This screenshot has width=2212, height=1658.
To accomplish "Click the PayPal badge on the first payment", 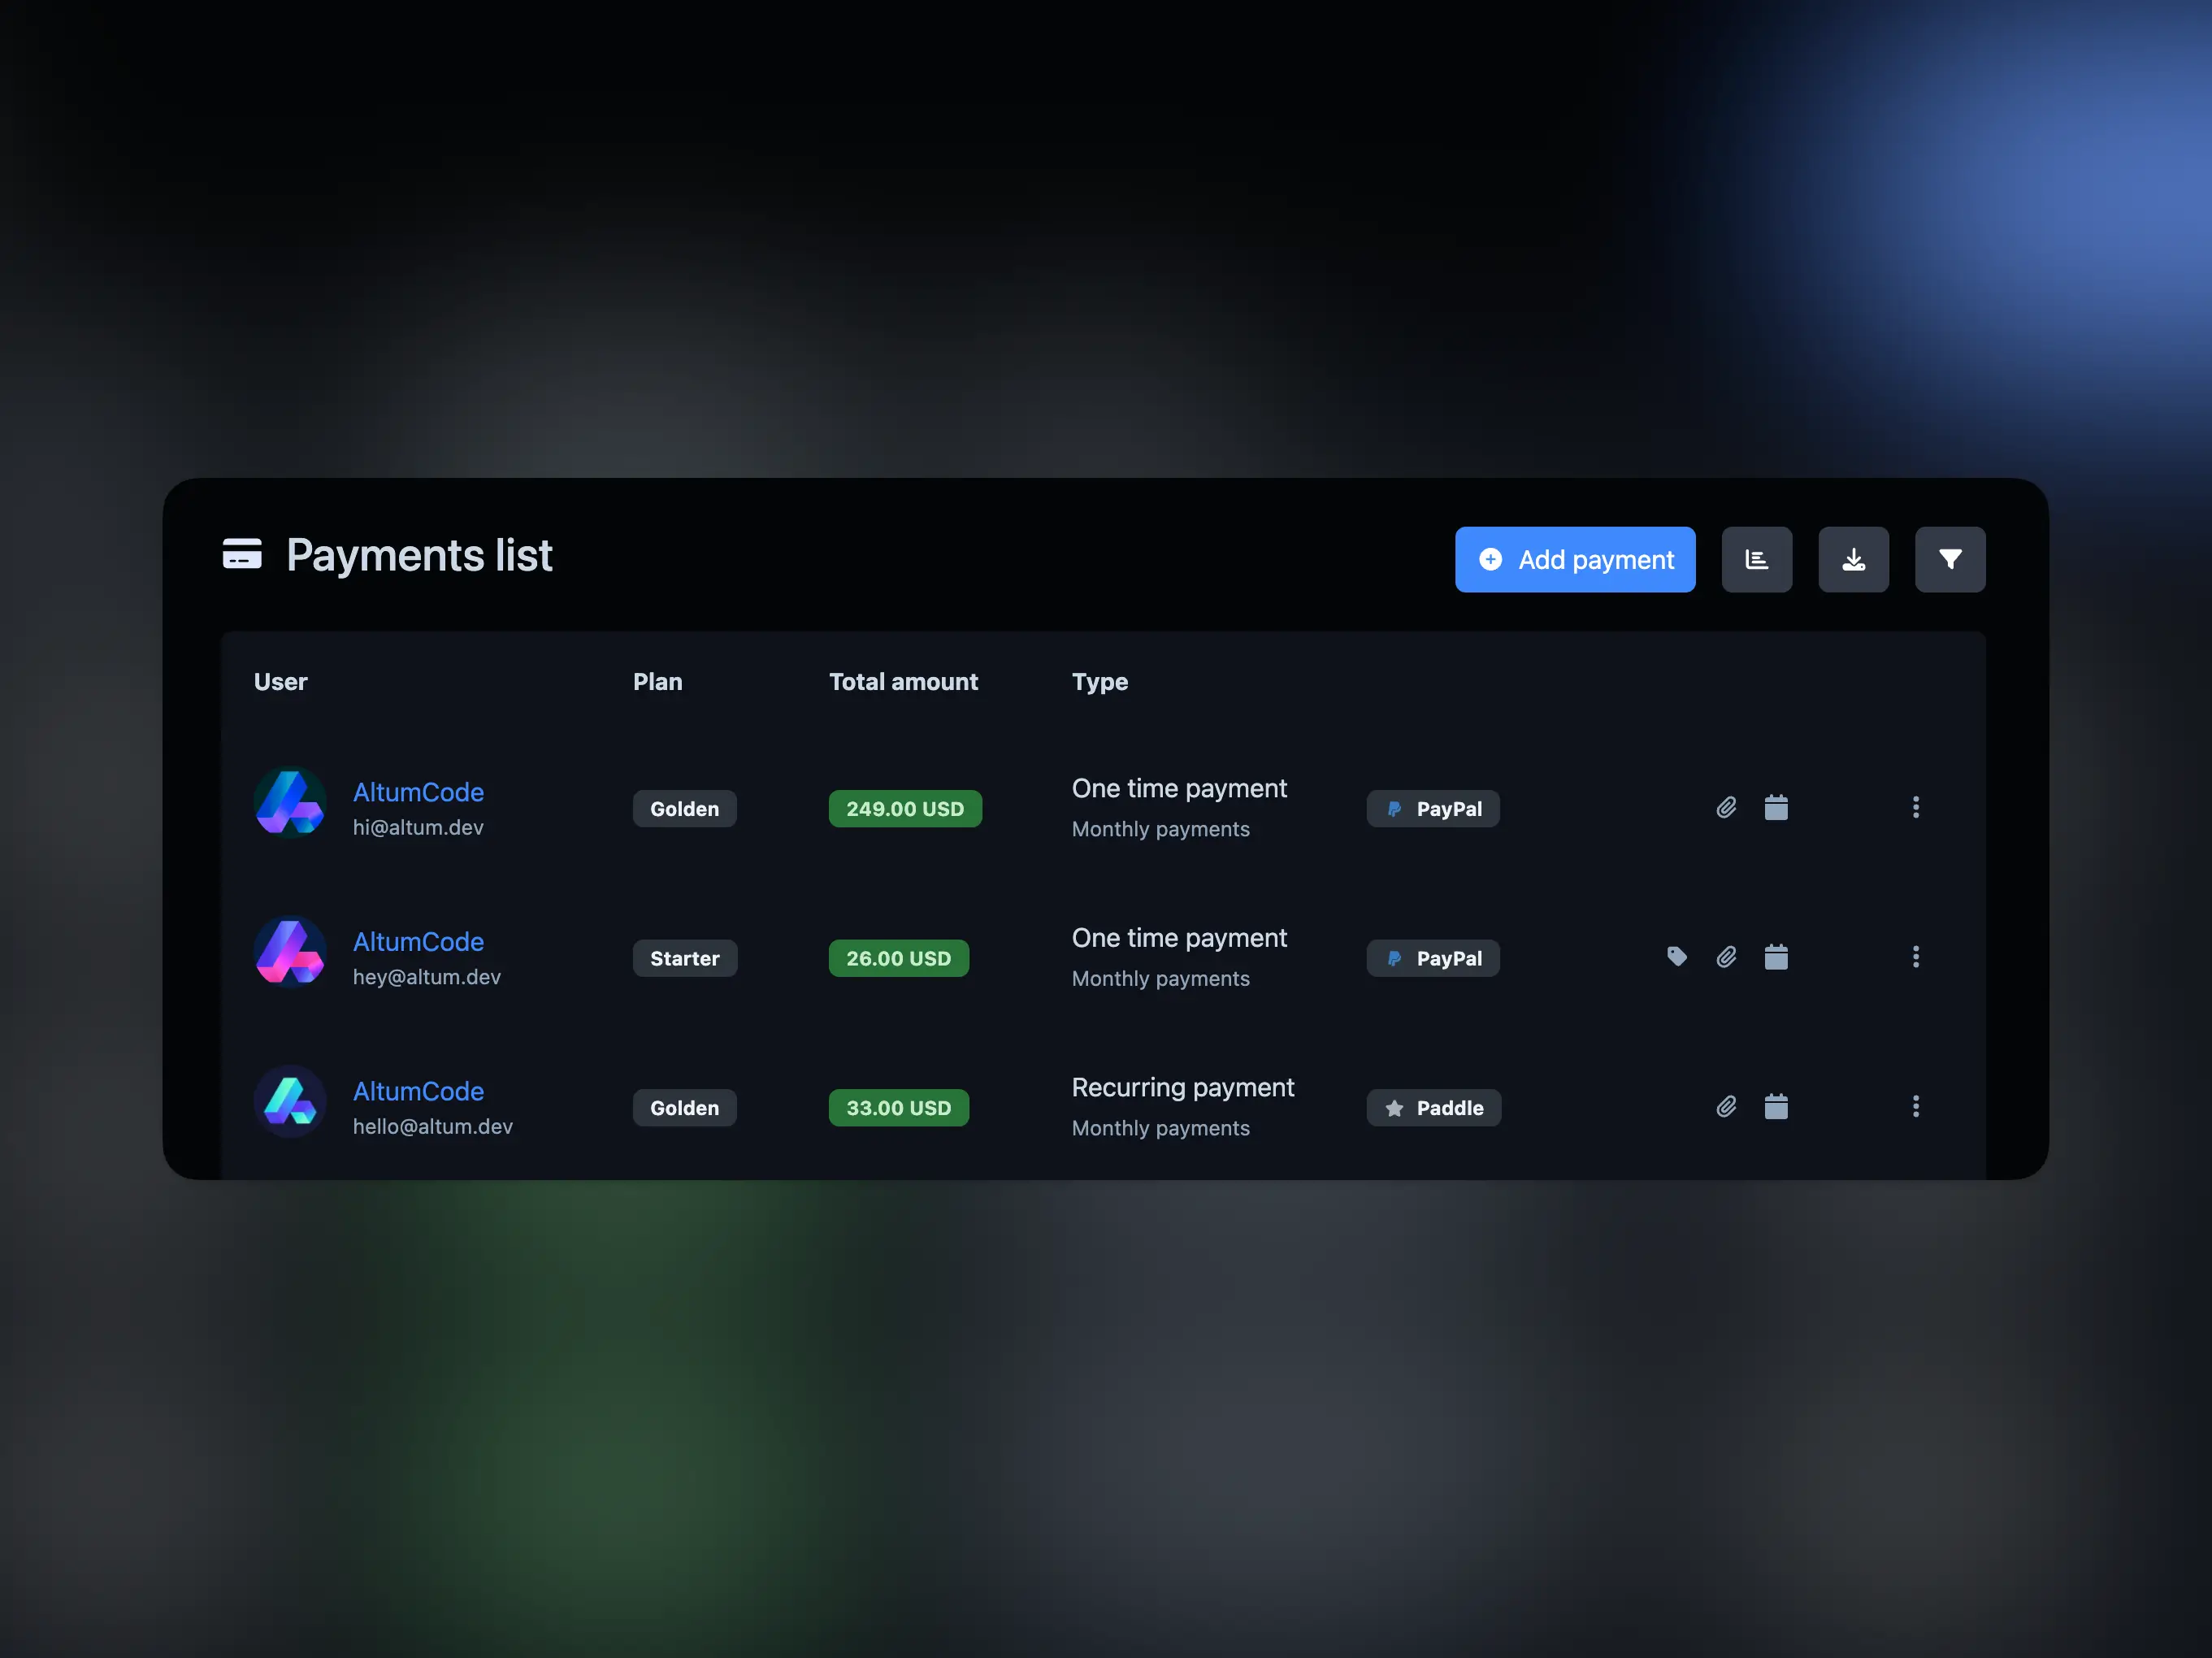I will coord(1433,808).
